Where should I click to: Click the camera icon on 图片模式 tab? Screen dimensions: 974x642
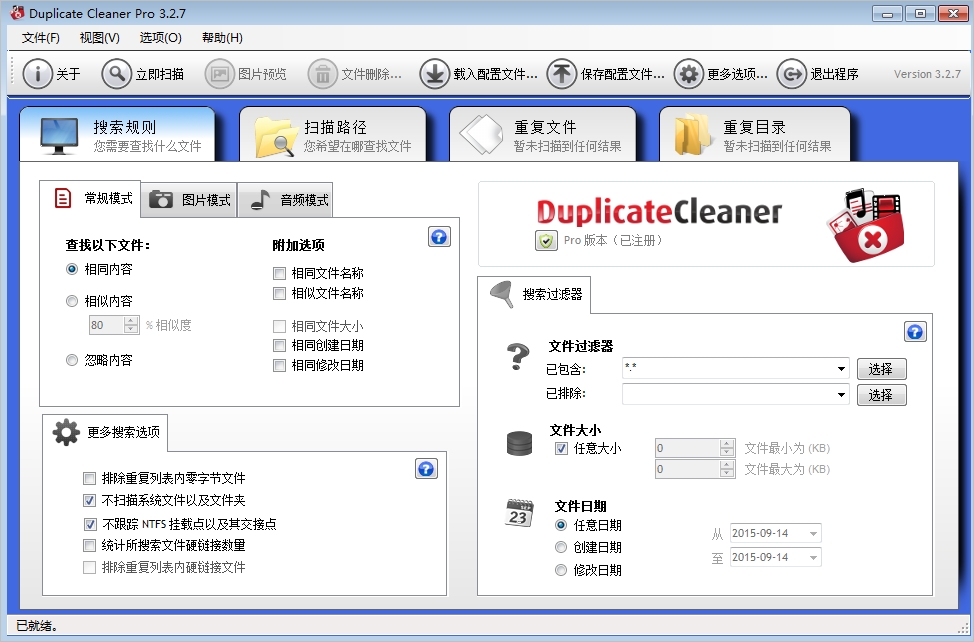[x=161, y=199]
